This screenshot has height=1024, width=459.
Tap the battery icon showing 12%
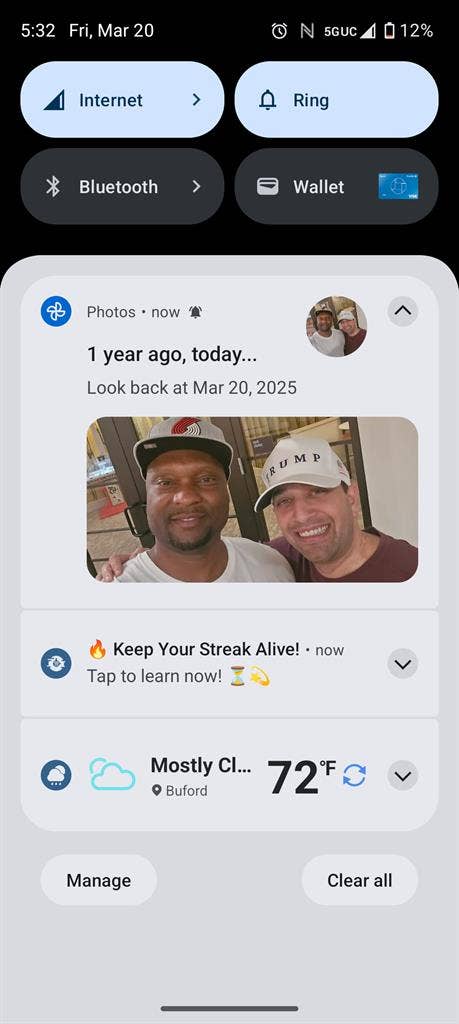(x=390, y=30)
